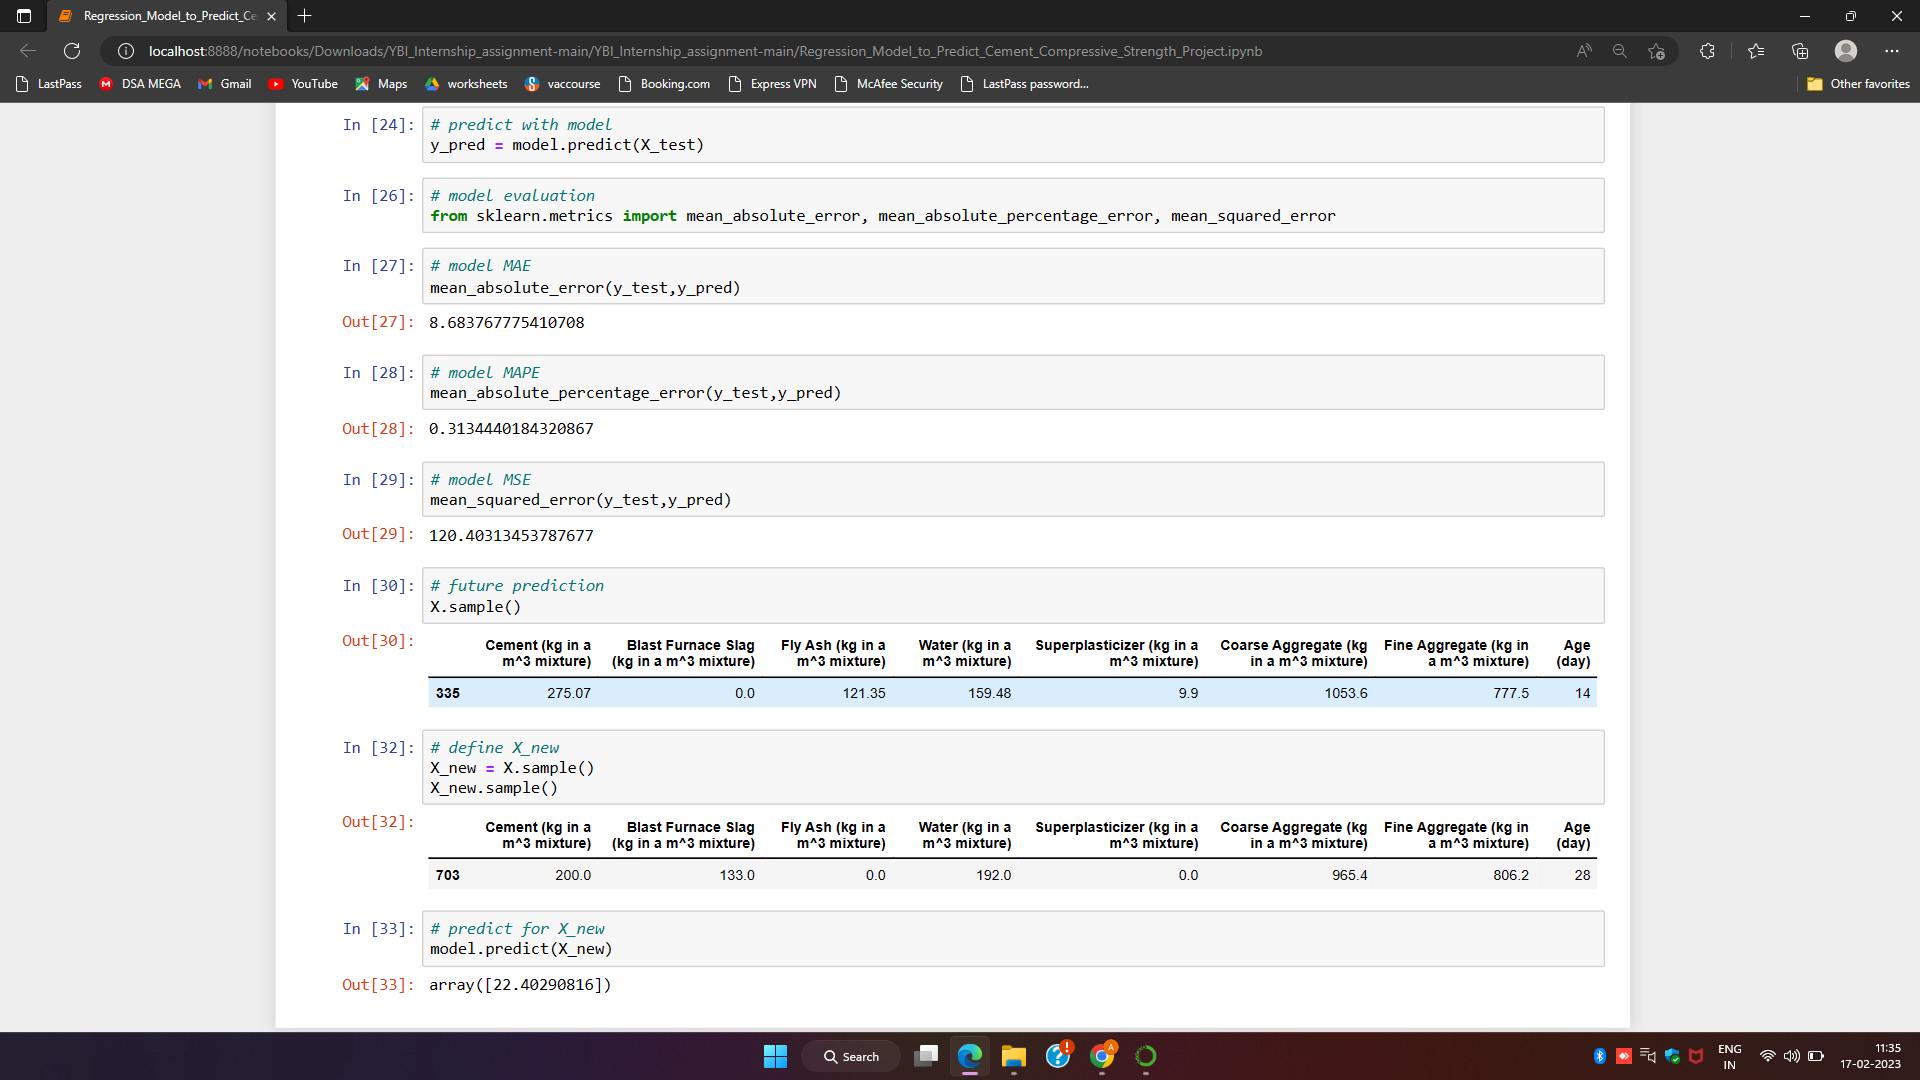Open the ENG IN language switcher
The image size is (1920, 1080).
(1730, 1055)
